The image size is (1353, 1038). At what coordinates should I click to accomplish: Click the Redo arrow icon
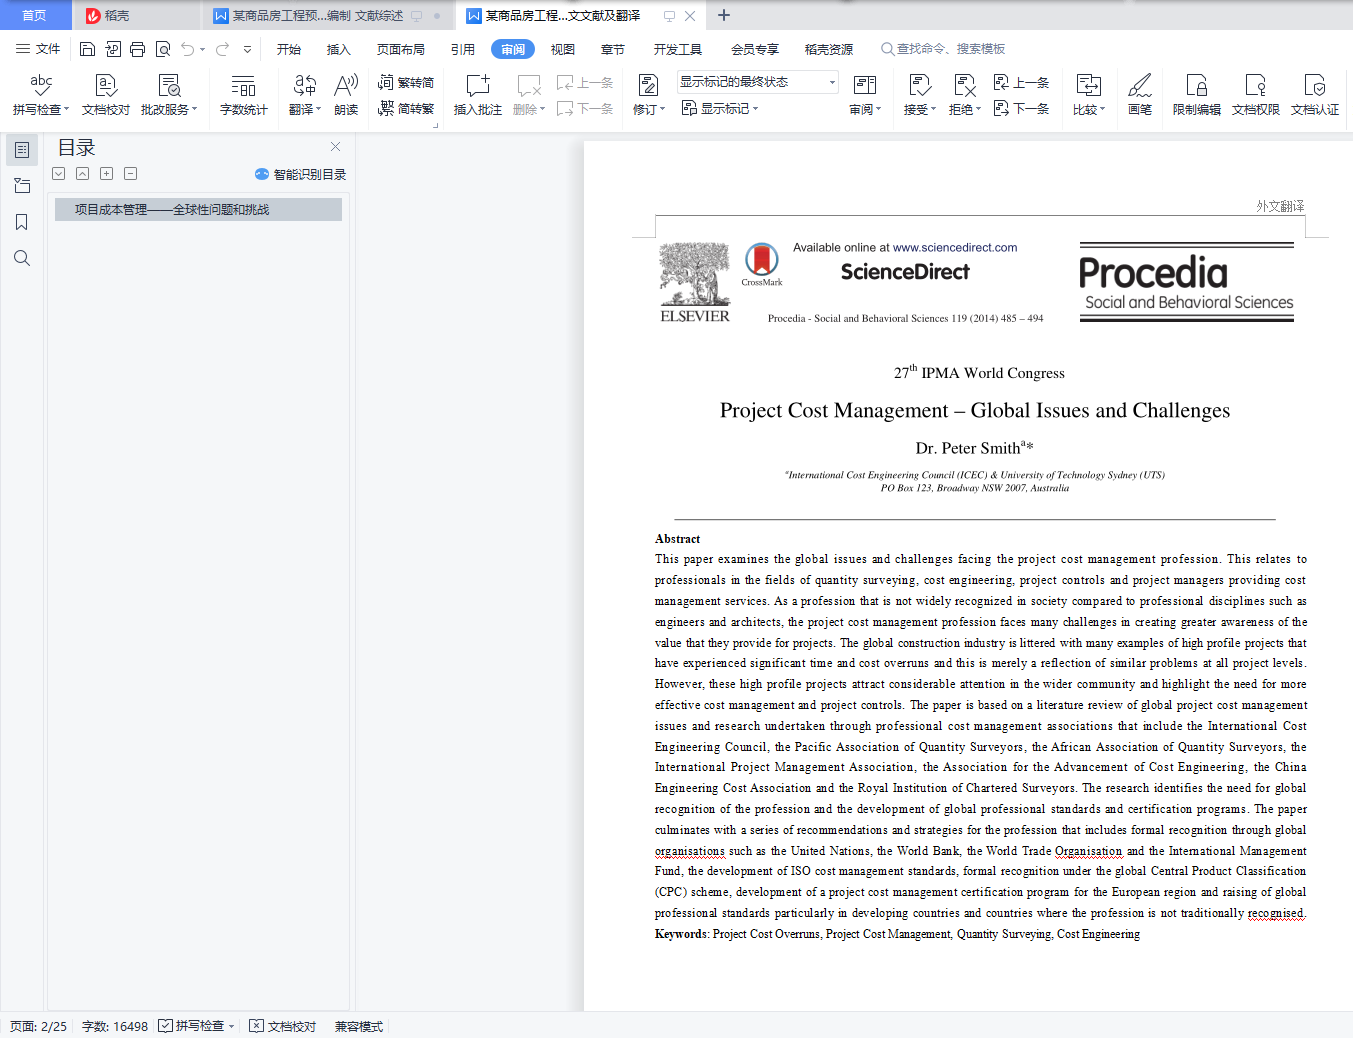tap(222, 49)
